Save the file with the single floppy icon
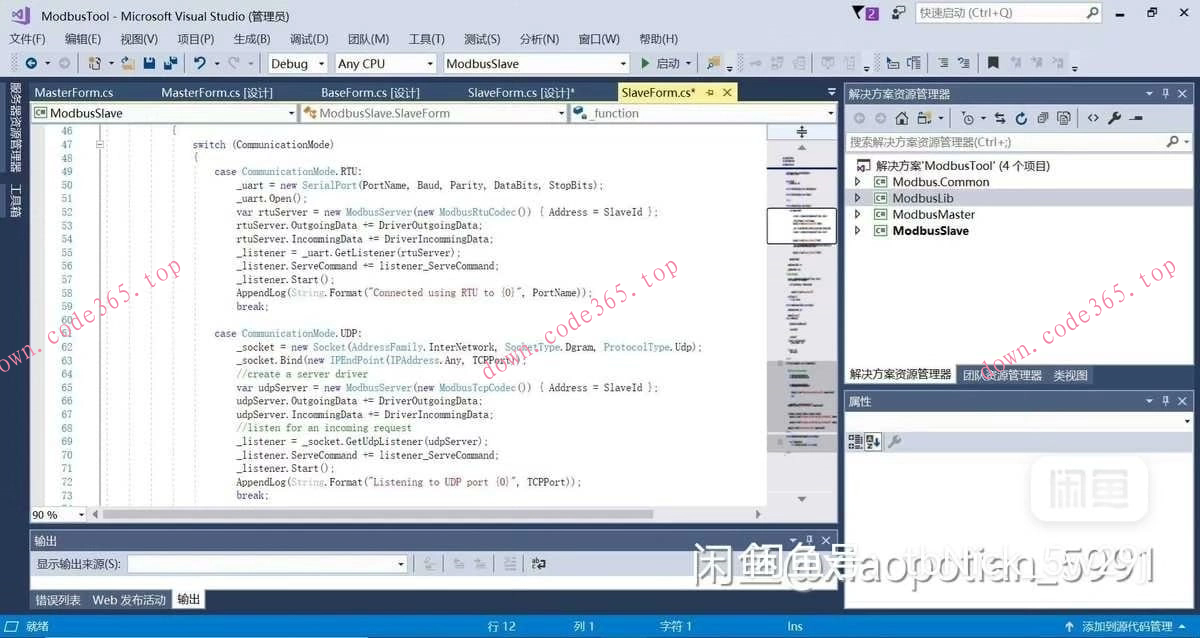Screen dimensions: 1200x638 [149, 63]
